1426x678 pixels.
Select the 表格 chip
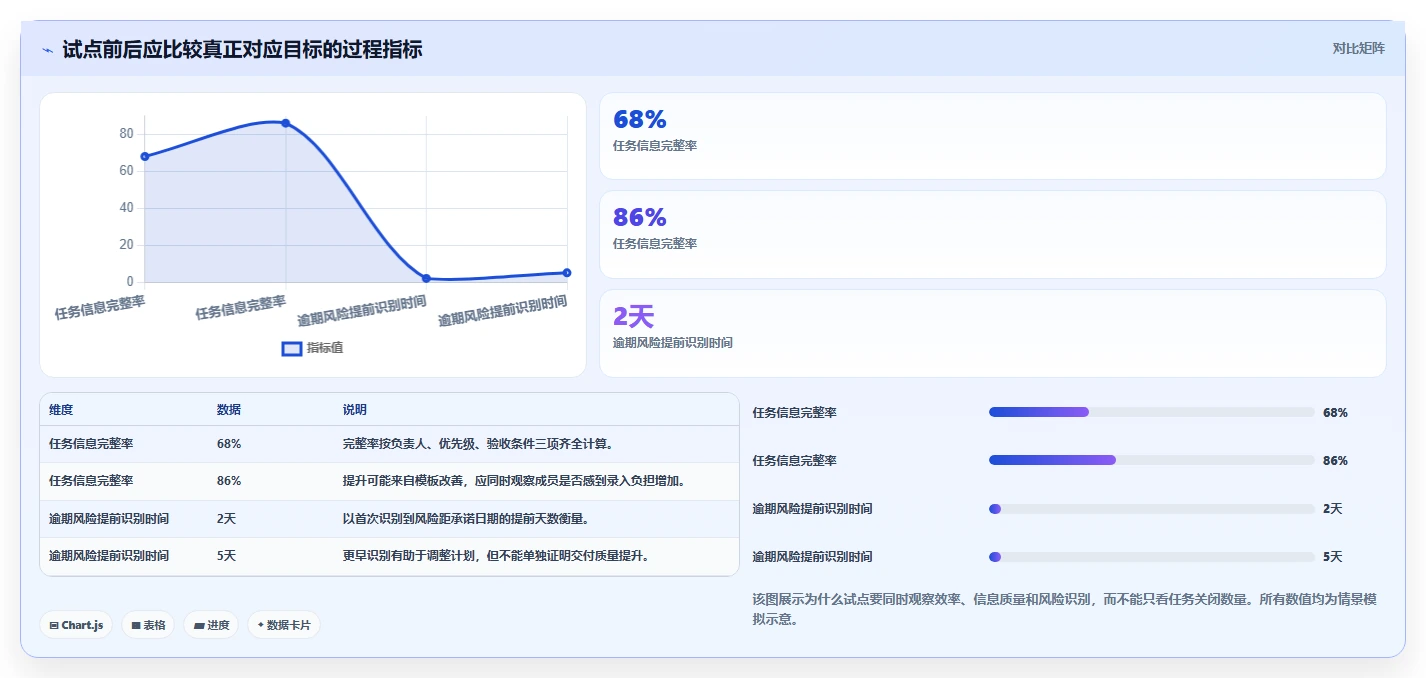pyautogui.click(x=148, y=625)
